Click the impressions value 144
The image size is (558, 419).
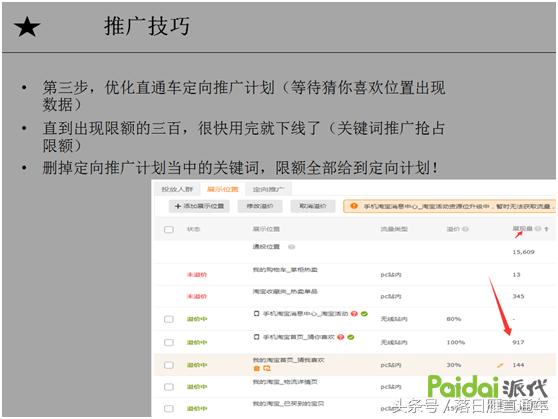[x=518, y=365]
